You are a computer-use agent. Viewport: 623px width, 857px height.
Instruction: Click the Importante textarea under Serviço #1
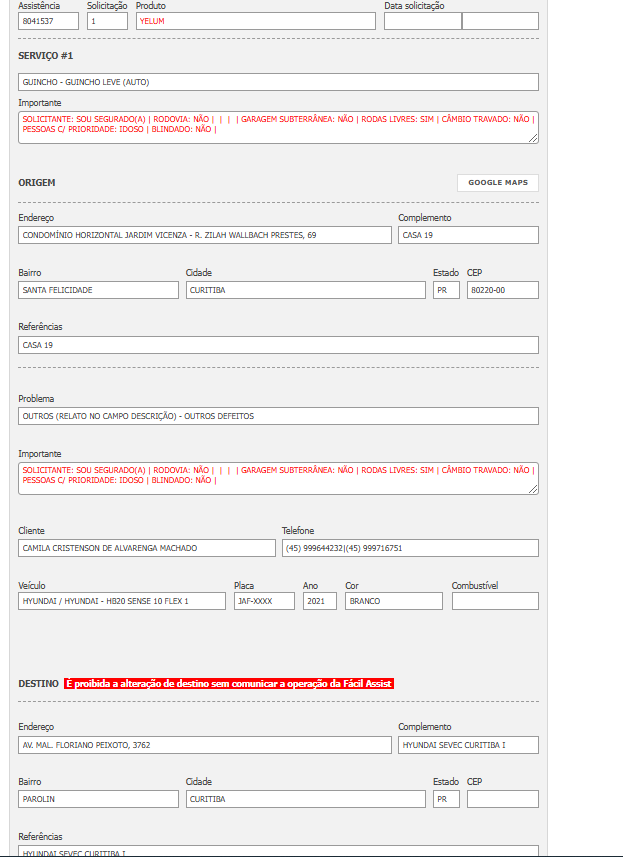tap(278, 127)
